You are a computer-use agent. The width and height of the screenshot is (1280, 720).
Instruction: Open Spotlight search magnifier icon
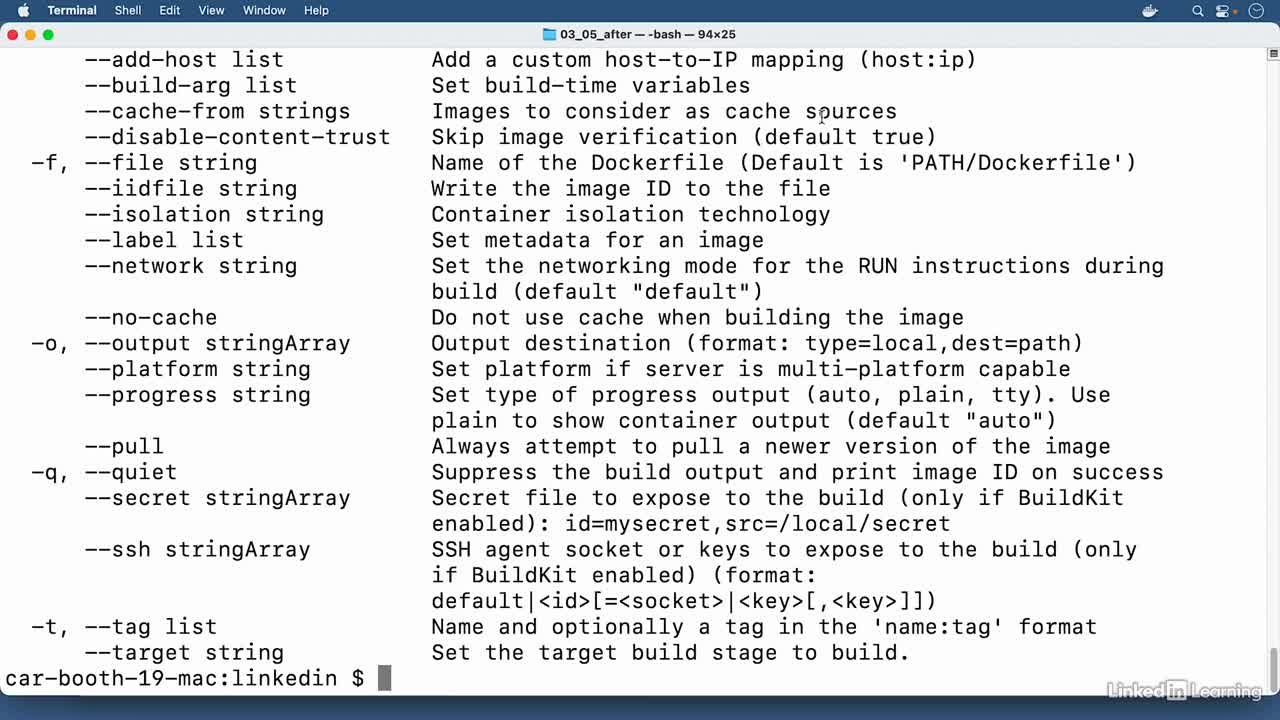point(1197,11)
